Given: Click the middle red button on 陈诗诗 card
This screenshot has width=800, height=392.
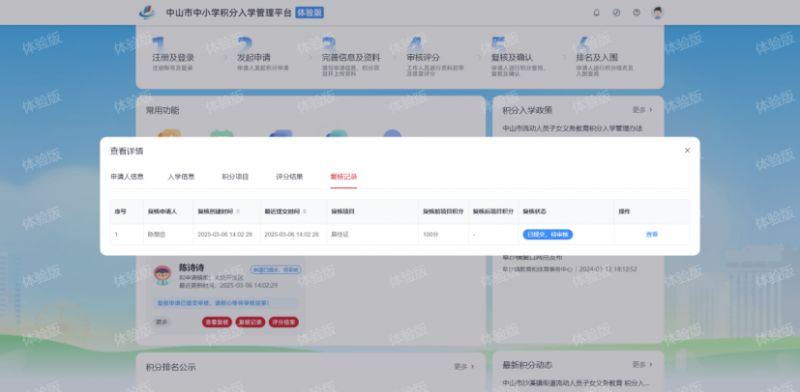Looking at the screenshot, I should pyautogui.click(x=250, y=322).
